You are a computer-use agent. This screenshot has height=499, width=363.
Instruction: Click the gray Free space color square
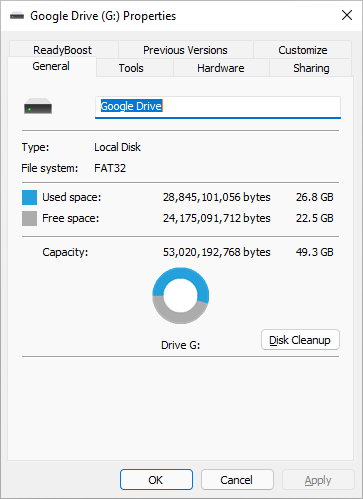[29, 219]
